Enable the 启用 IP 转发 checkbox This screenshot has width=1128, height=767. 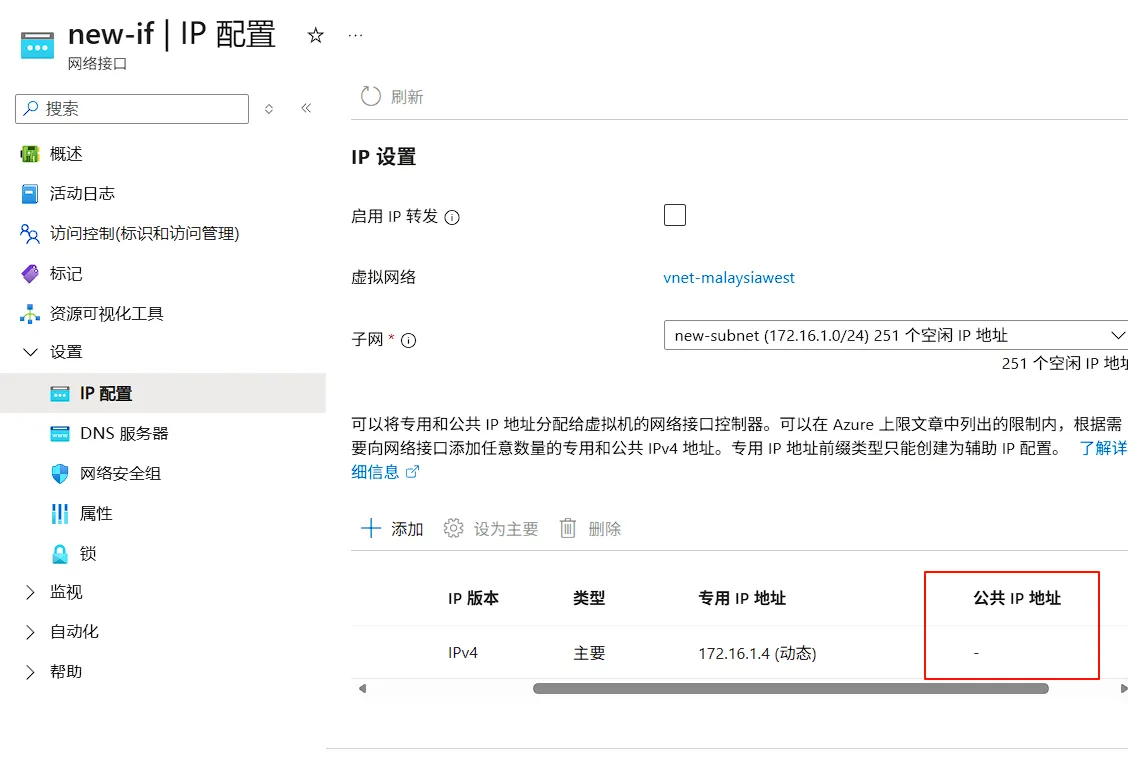tap(675, 214)
